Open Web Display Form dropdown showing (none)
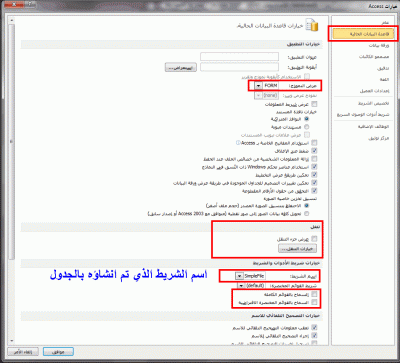The image size is (400, 363). pyautogui.click(x=258, y=95)
